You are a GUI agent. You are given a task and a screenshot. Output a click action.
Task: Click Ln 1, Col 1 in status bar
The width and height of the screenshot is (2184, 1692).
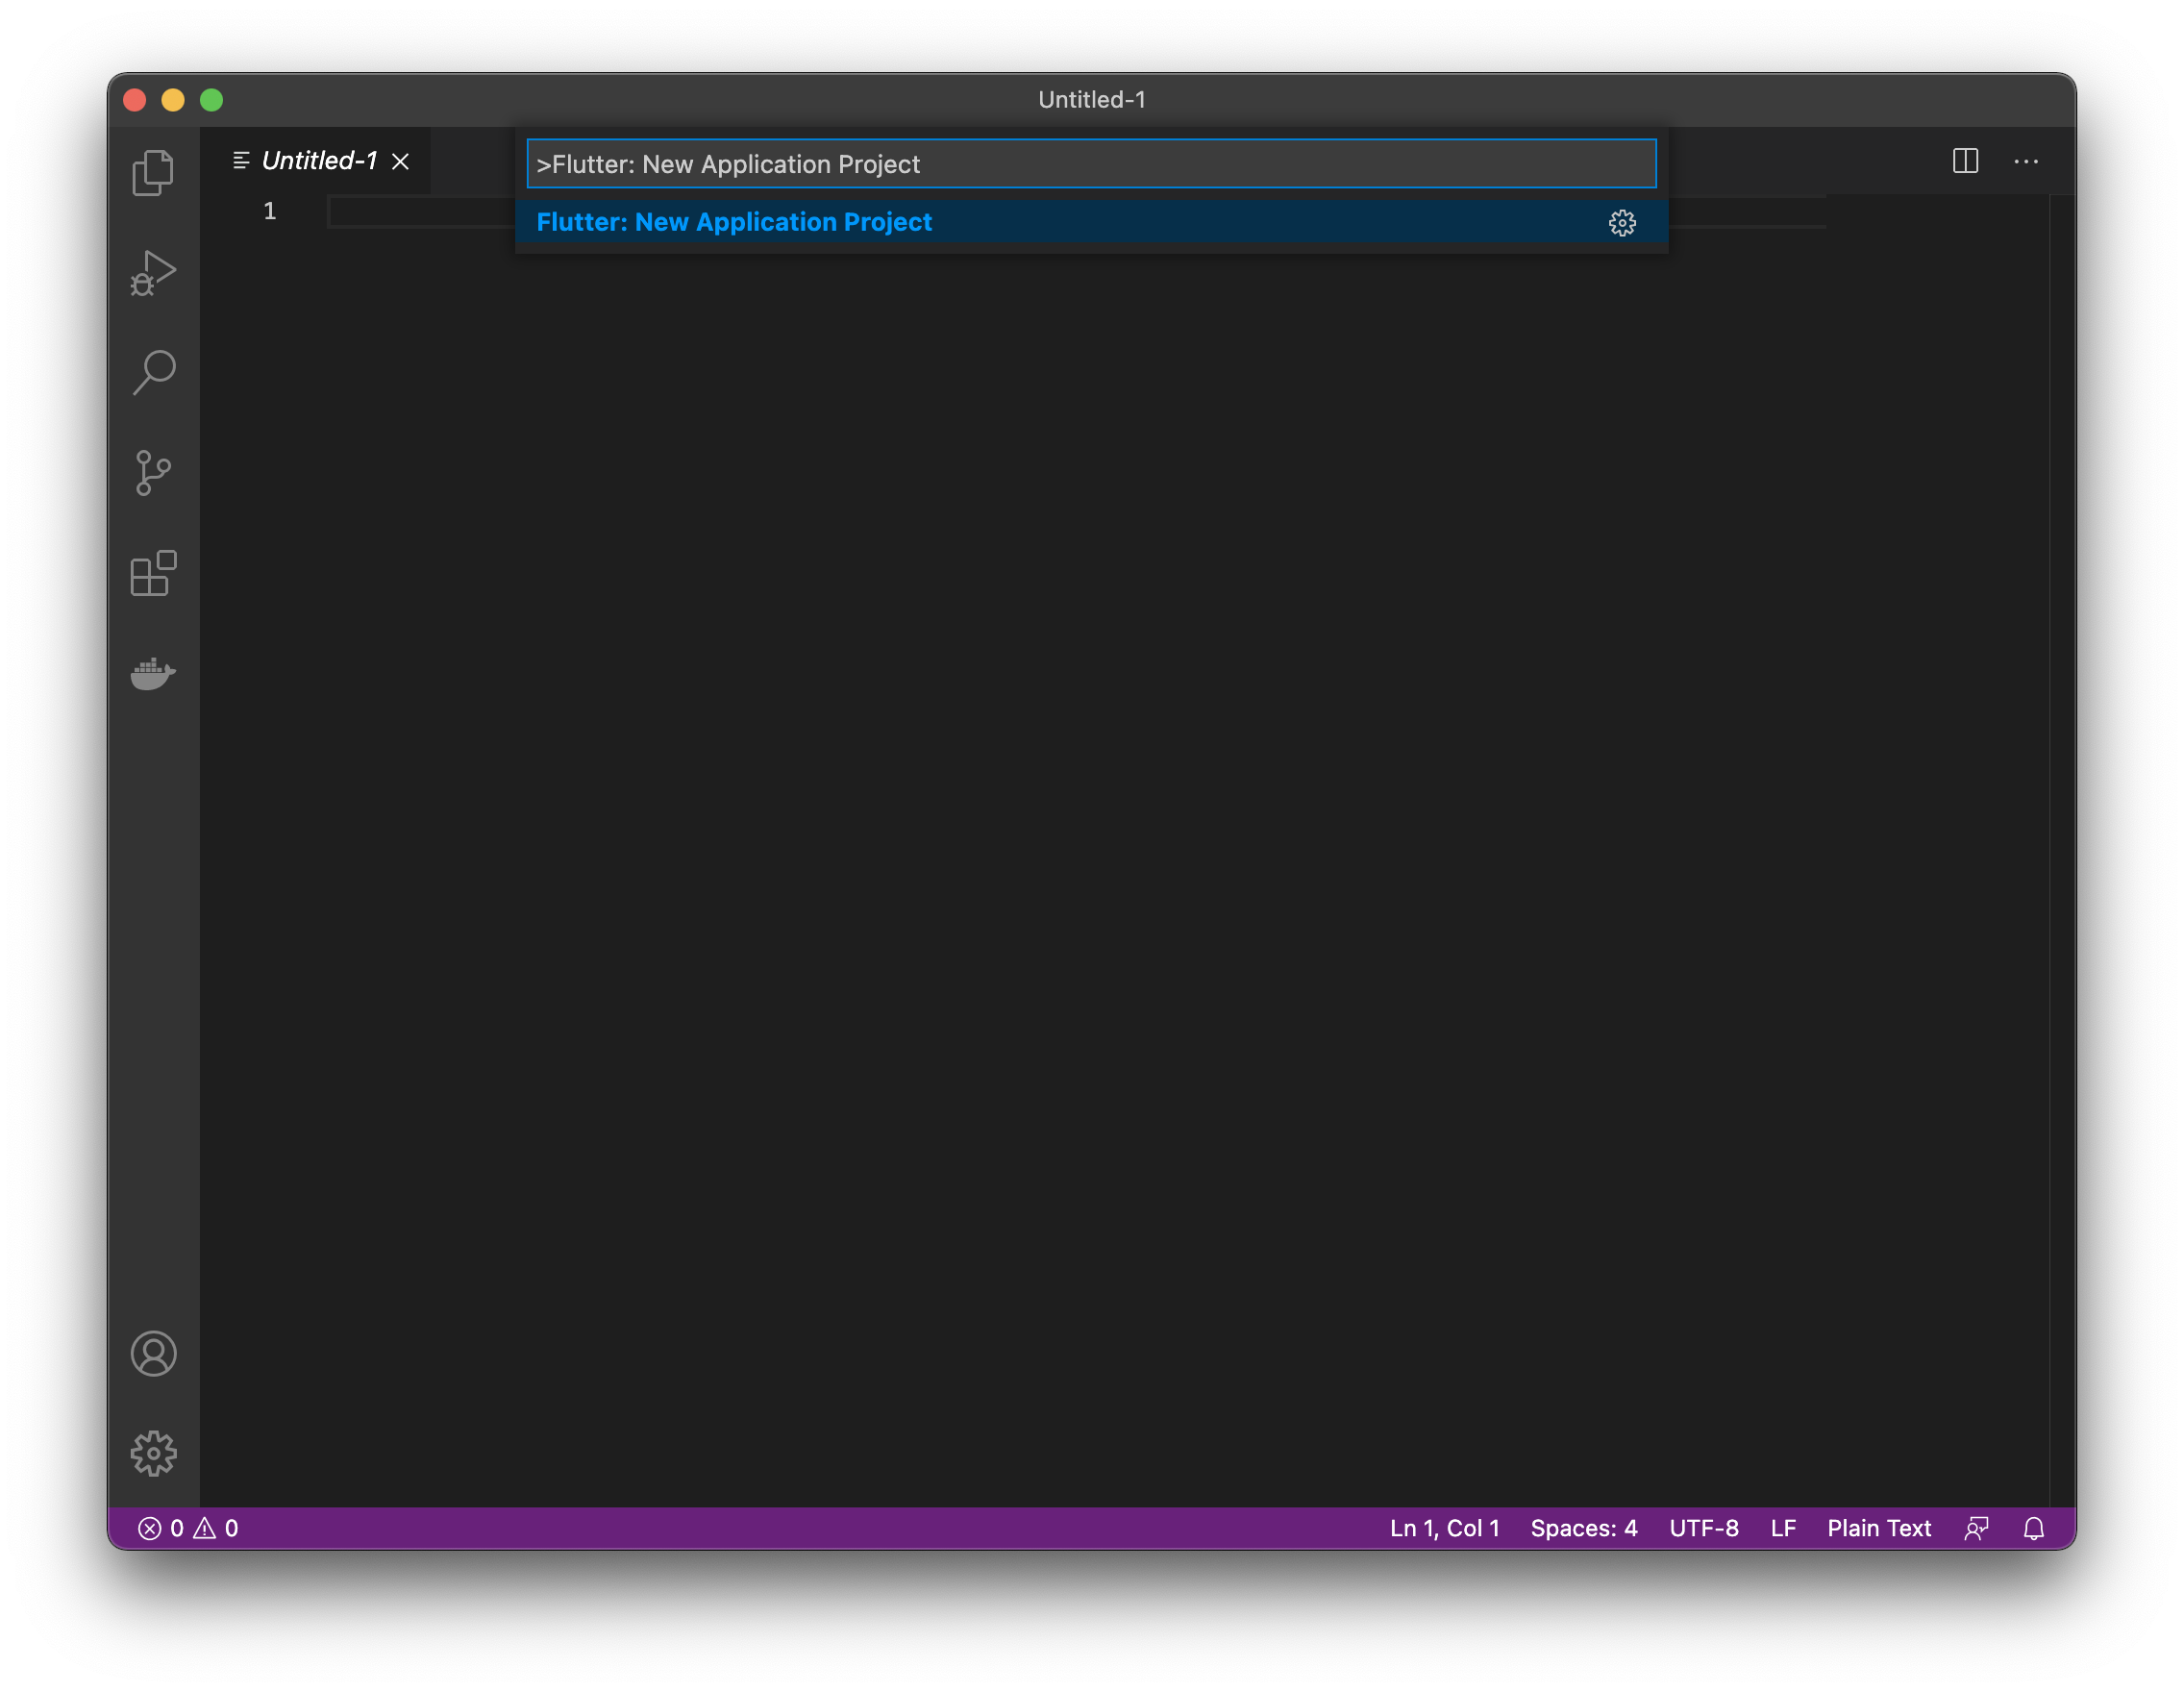pyautogui.click(x=1444, y=1528)
